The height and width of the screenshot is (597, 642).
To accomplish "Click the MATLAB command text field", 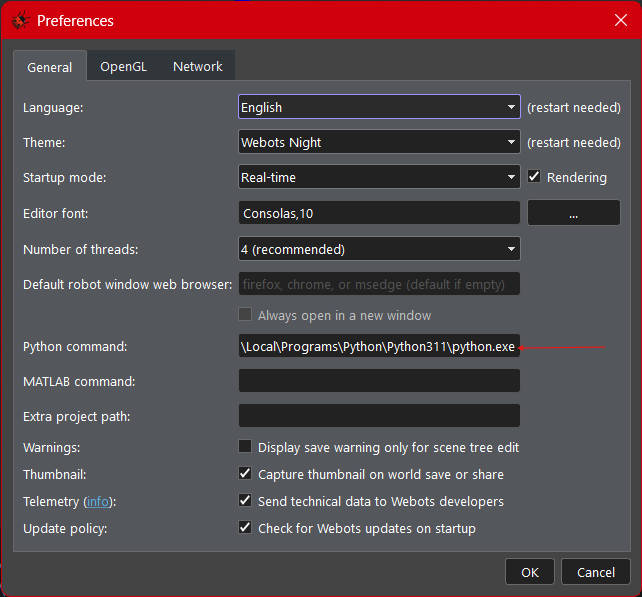I will click(x=379, y=381).
